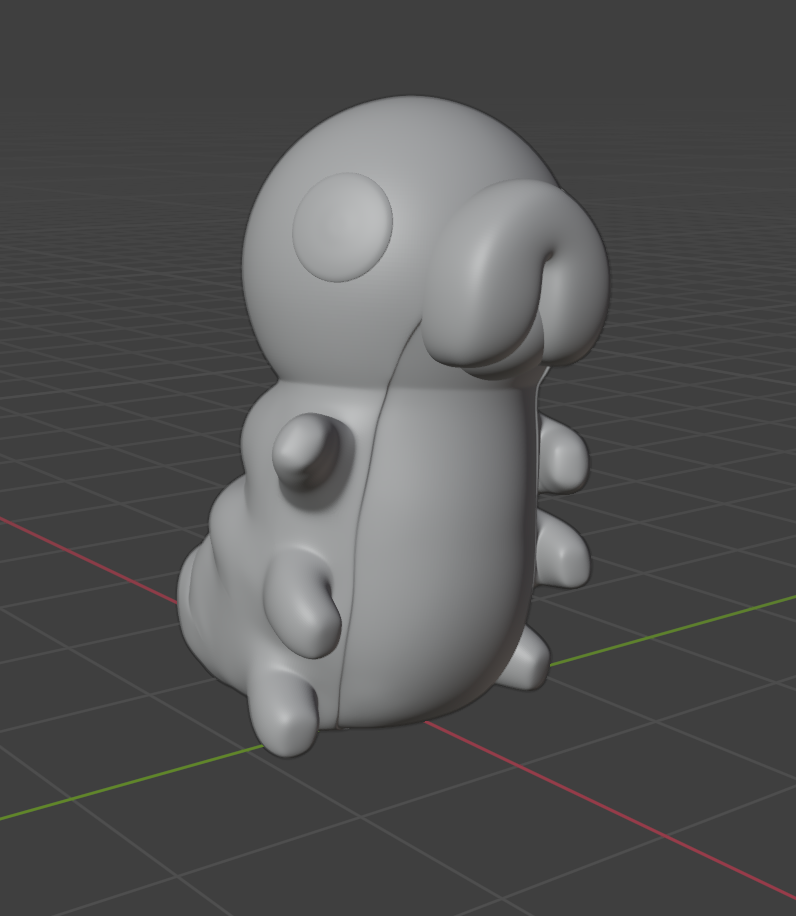
Task: Click the round eye disc on the head
Action: click(342, 227)
